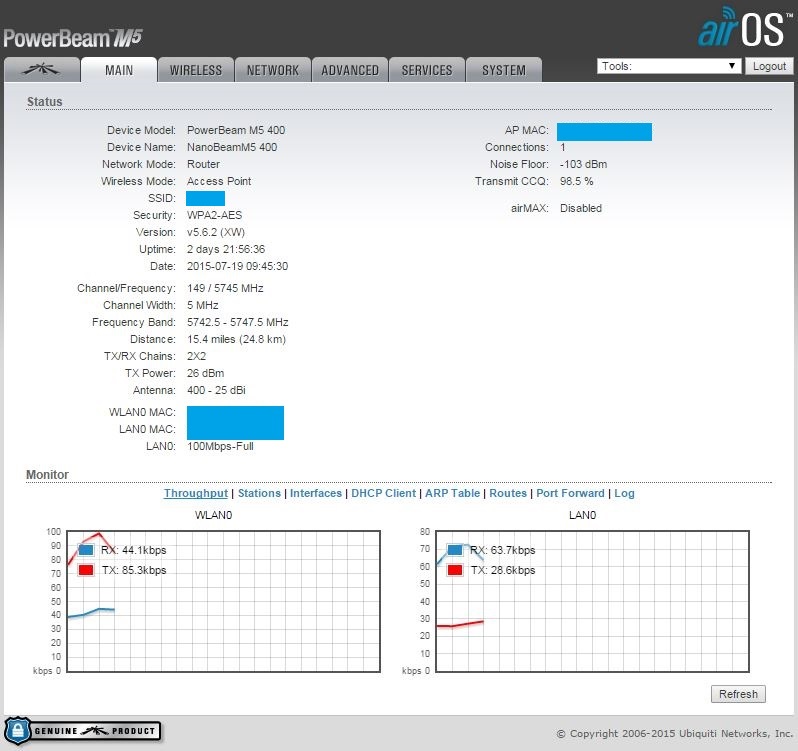The image size is (798, 751).
Task: Open the SERVICES tab
Action: click(x=427, y=70)
